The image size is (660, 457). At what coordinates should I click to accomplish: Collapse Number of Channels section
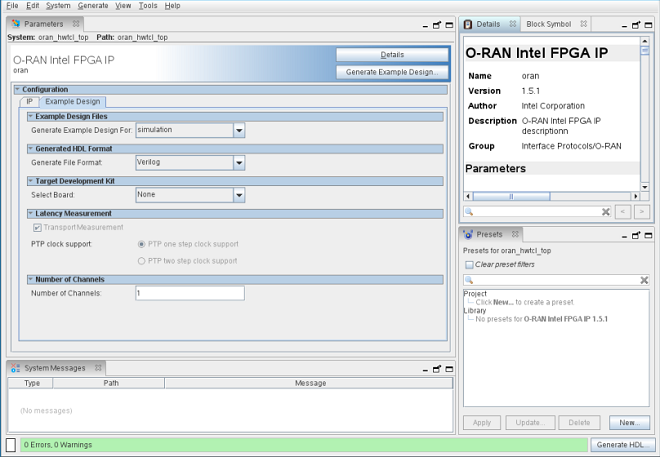coord(31,279)
